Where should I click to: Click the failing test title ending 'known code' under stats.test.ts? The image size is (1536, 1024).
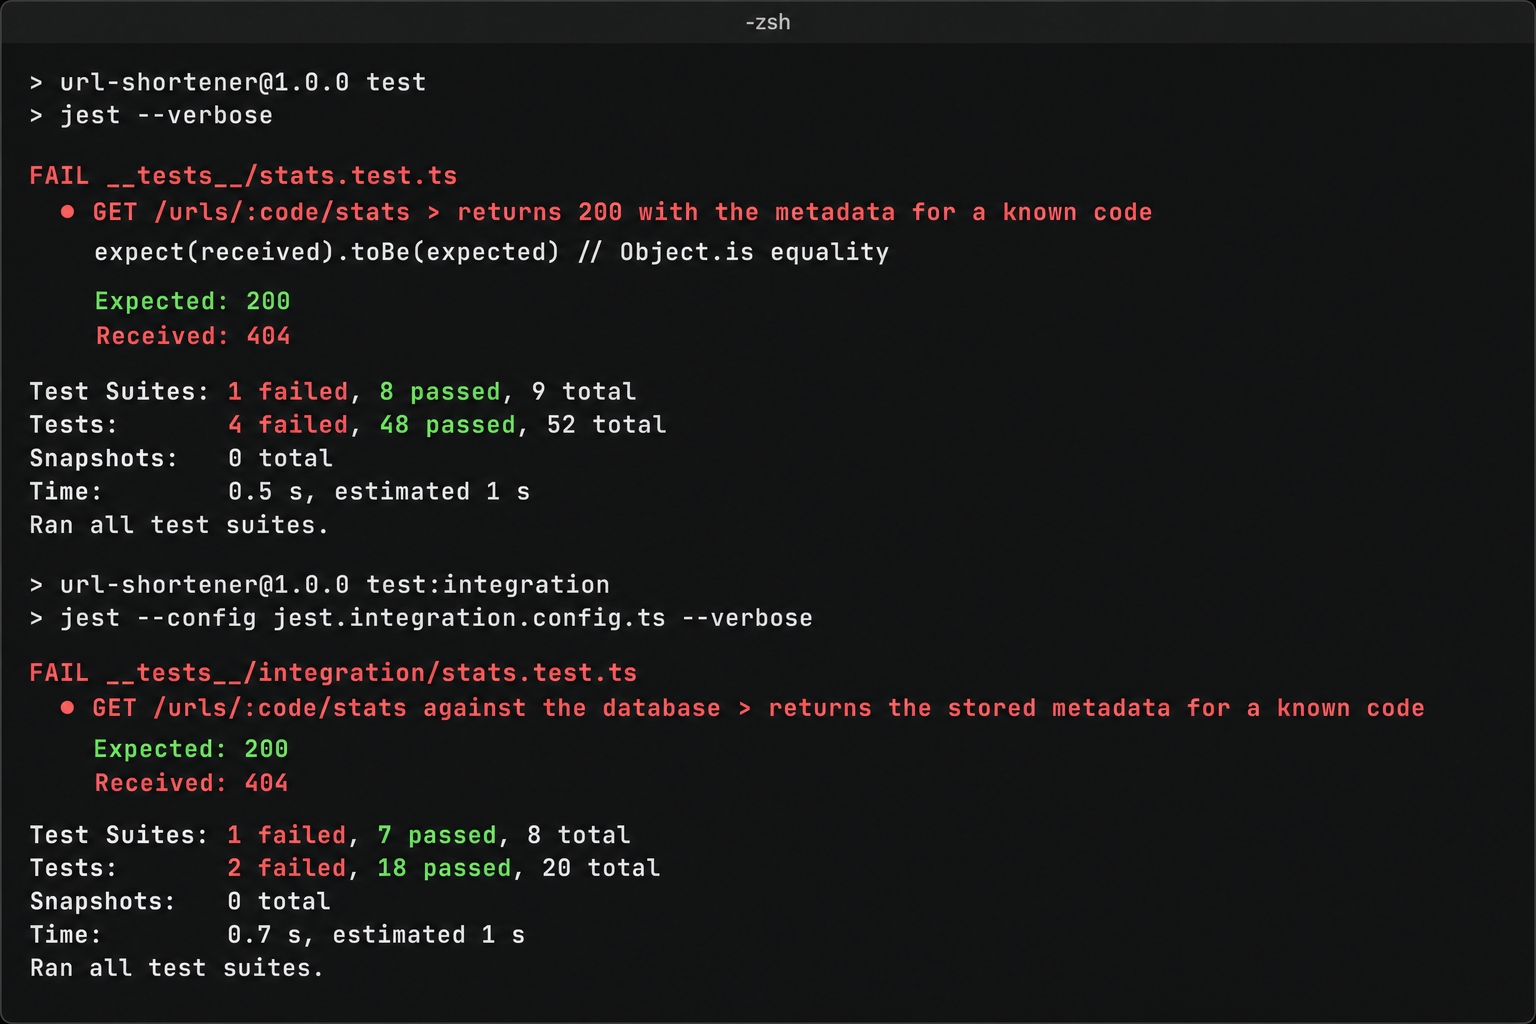(x=606, y=212)
